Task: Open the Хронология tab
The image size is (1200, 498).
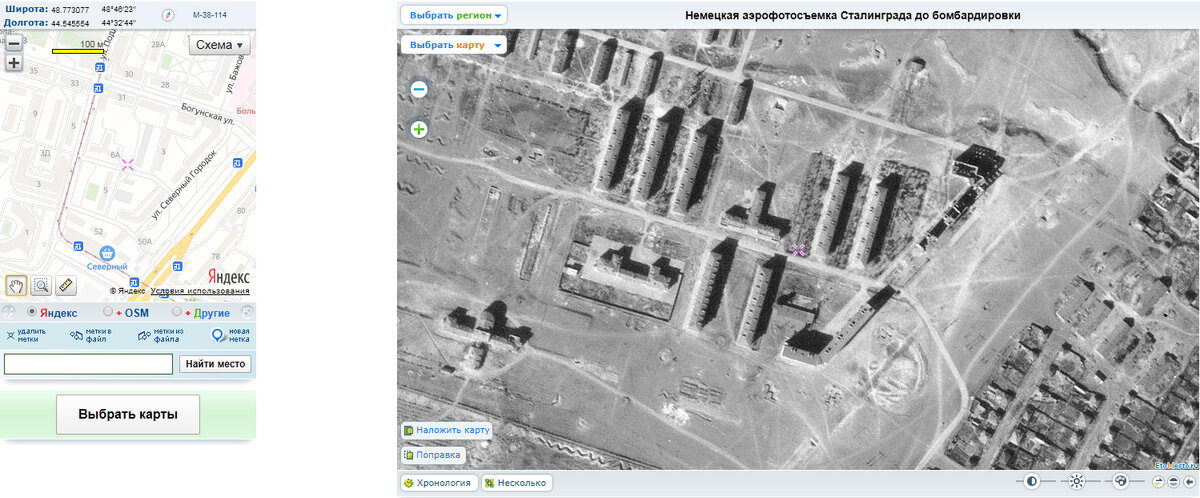Action: point(437,483)
